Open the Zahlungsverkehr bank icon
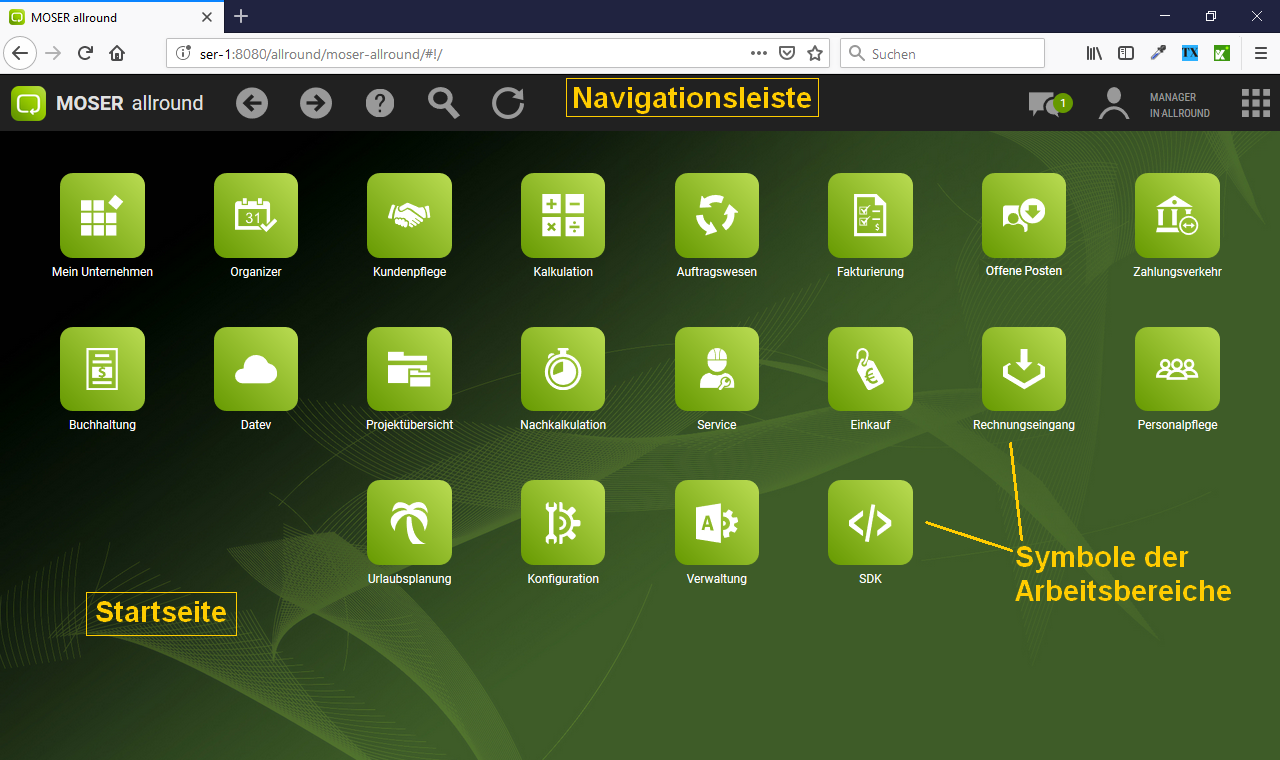This screenshot has width=1280, height=760. (x=1177, y=215)
